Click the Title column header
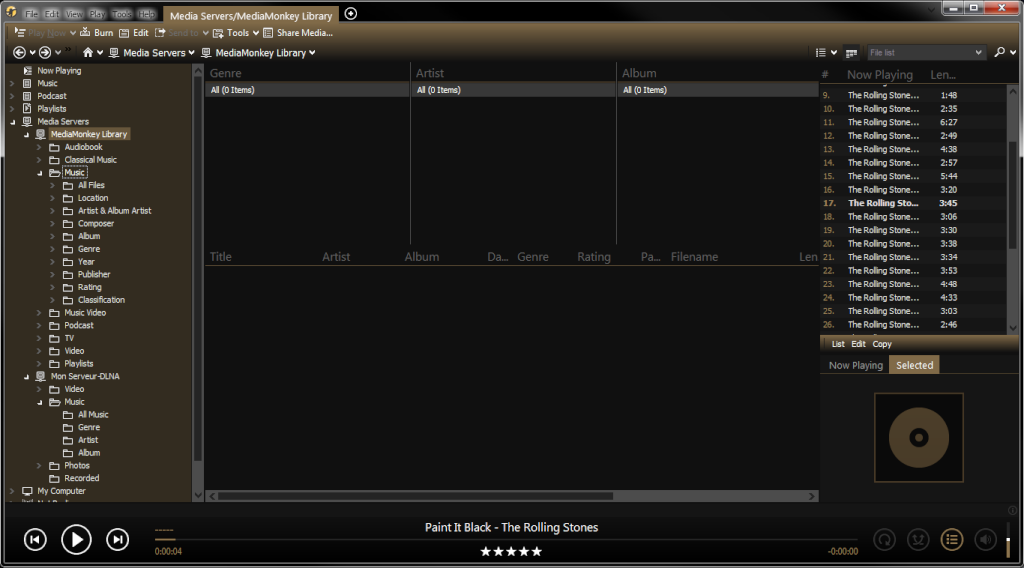This screenshot has height=568, width=1024. pyautogui.click(x=221, y=257)
